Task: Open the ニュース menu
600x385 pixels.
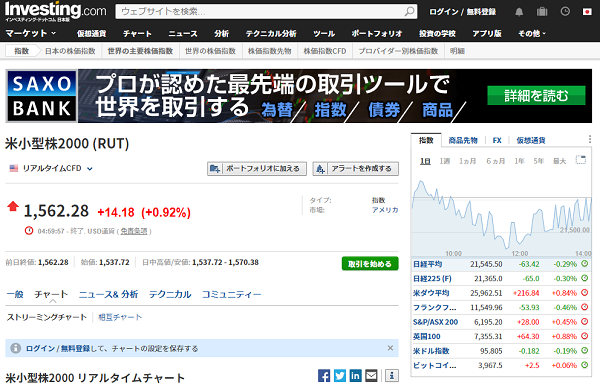Action: [x=183, y=34]
